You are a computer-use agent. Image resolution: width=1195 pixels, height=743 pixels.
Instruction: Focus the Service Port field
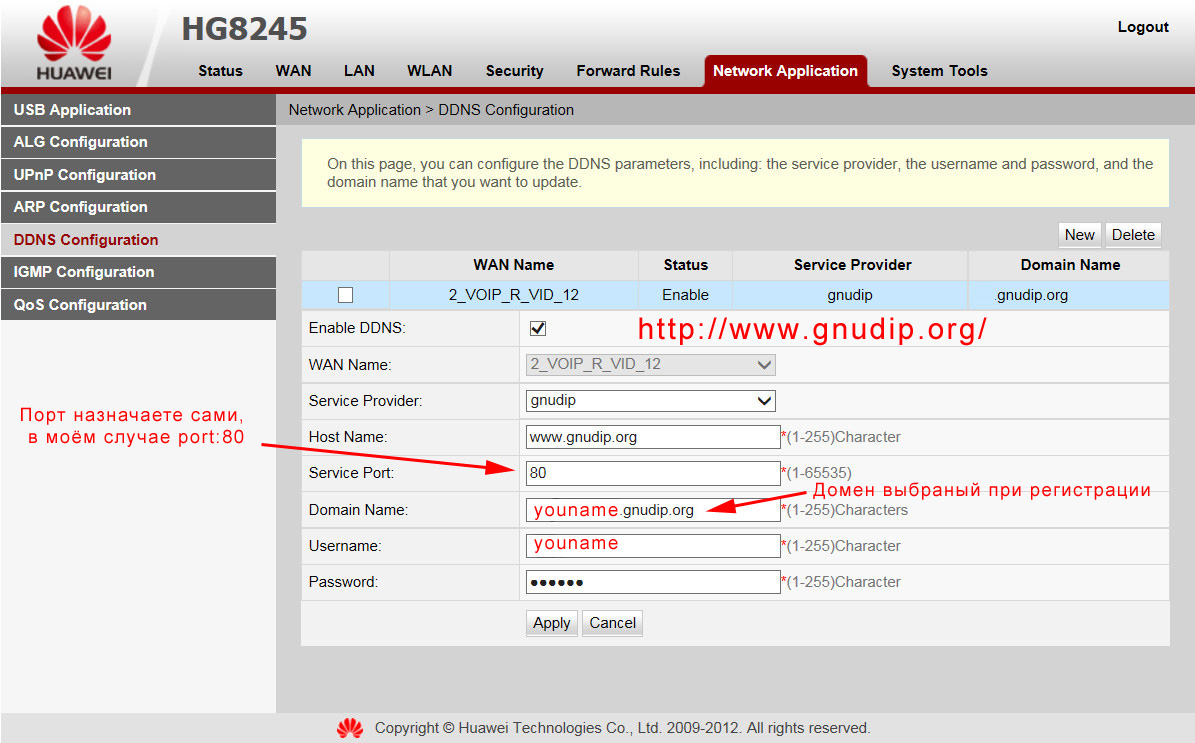pos(652,473)
